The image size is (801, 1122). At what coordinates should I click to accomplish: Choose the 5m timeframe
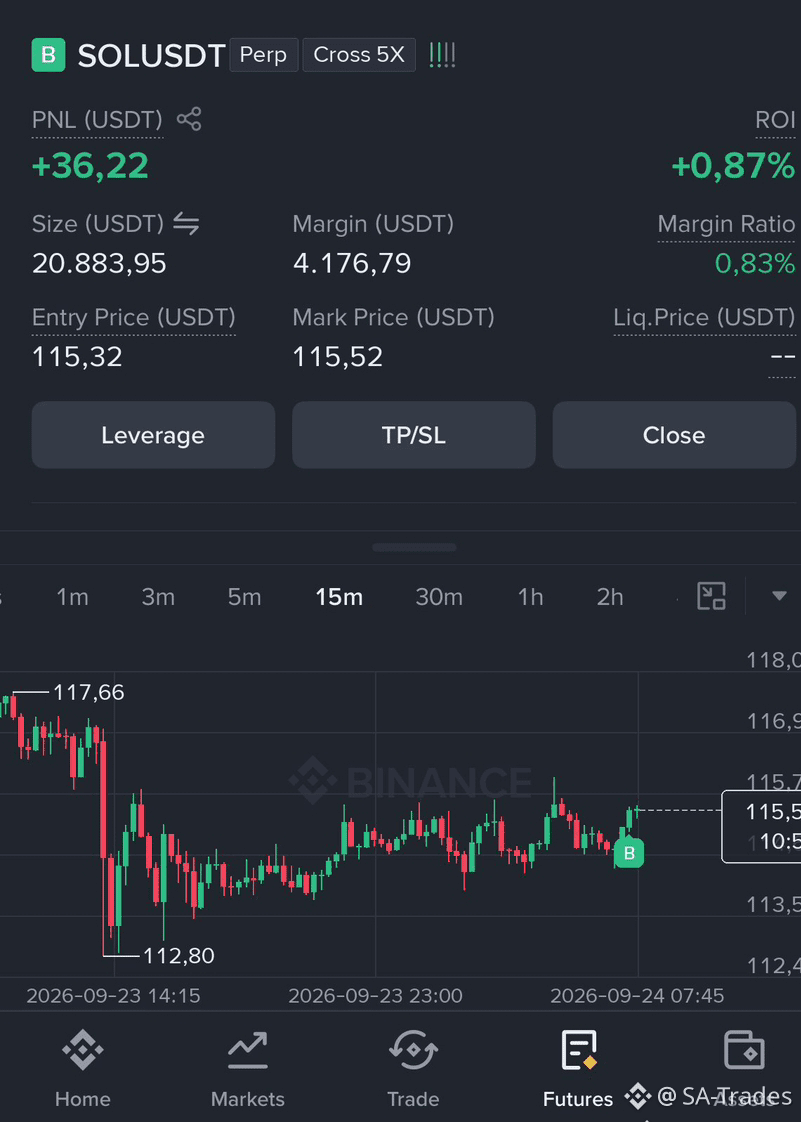tap(244, 597)
